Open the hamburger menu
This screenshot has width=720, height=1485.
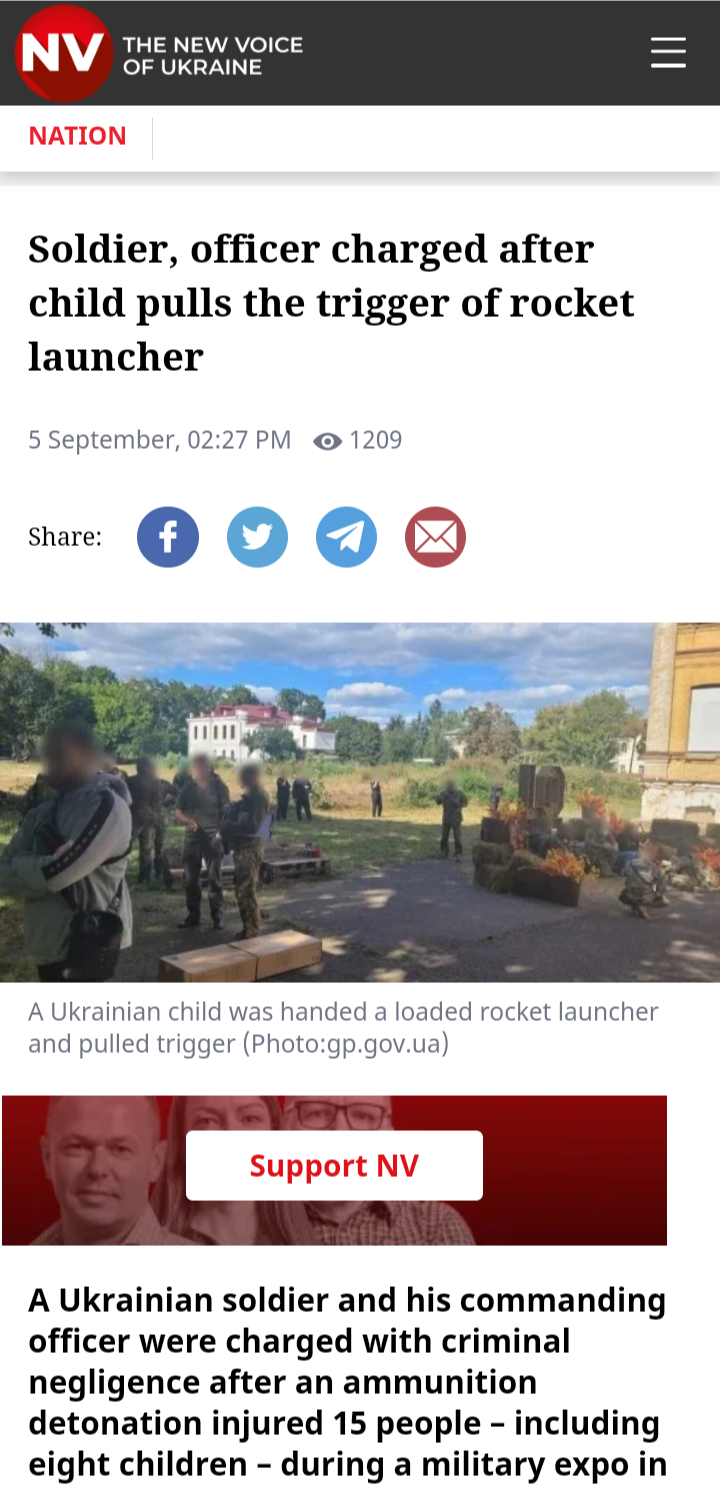point(668,52)
